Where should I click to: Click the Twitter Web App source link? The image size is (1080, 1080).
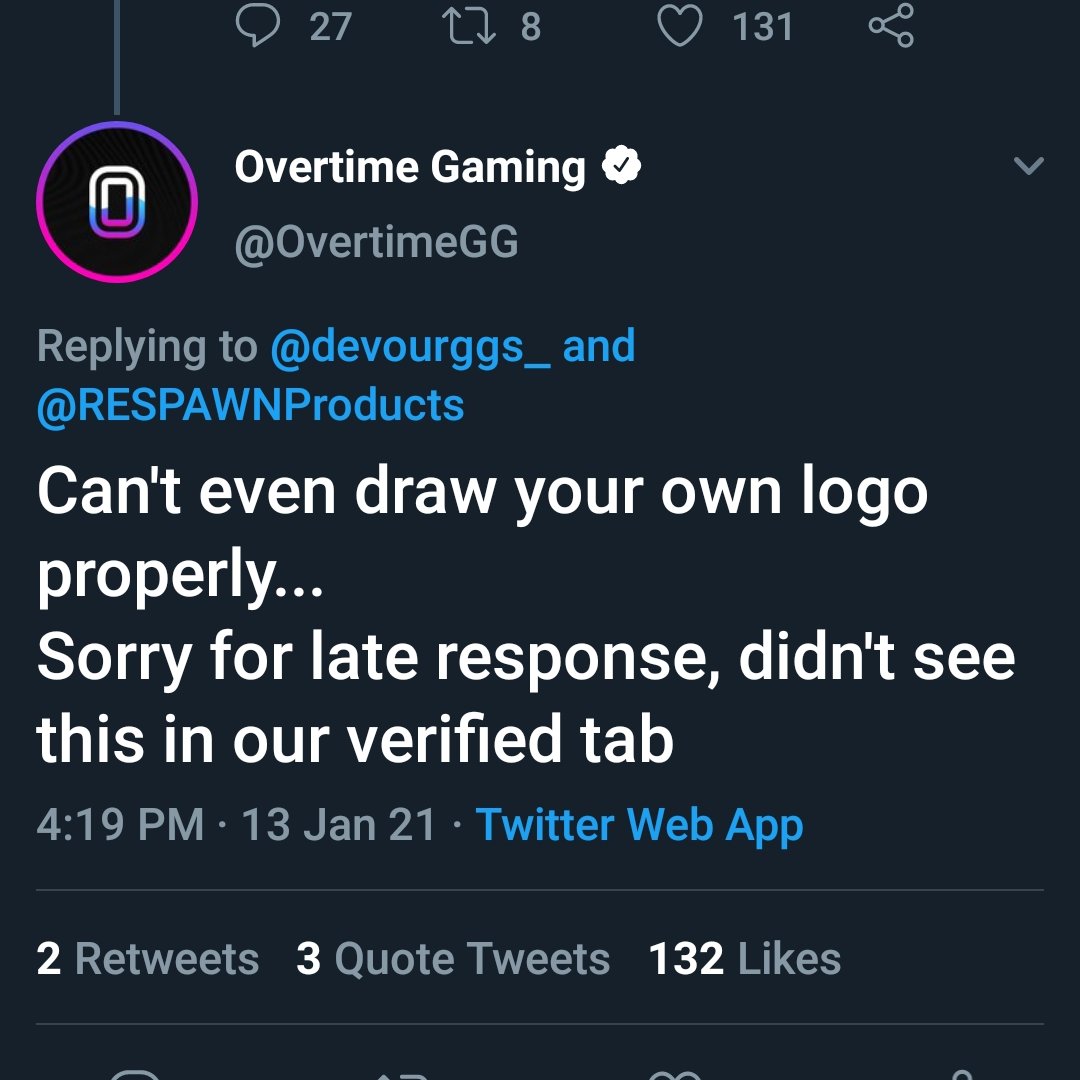tap(639, 826)
